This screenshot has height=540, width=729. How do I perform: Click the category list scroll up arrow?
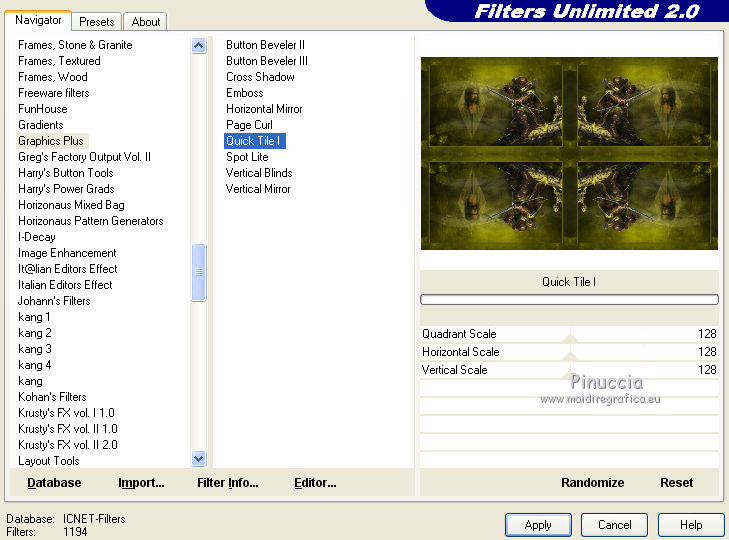click(199, 46)
